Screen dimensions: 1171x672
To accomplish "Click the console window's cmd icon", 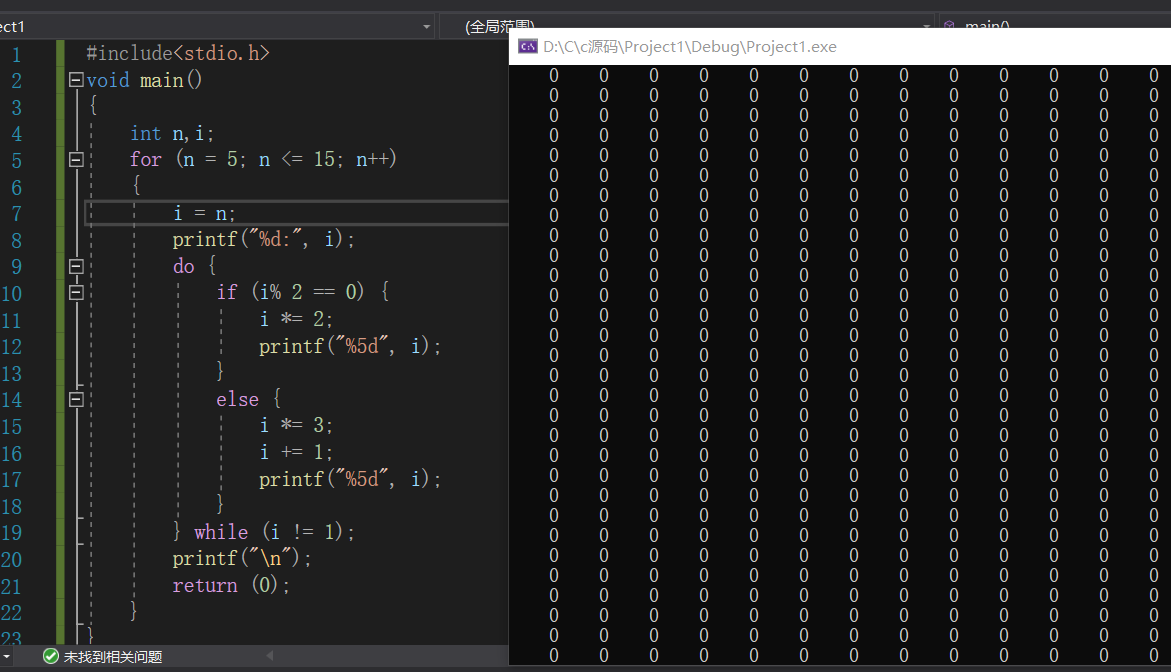I will [528, 47].
